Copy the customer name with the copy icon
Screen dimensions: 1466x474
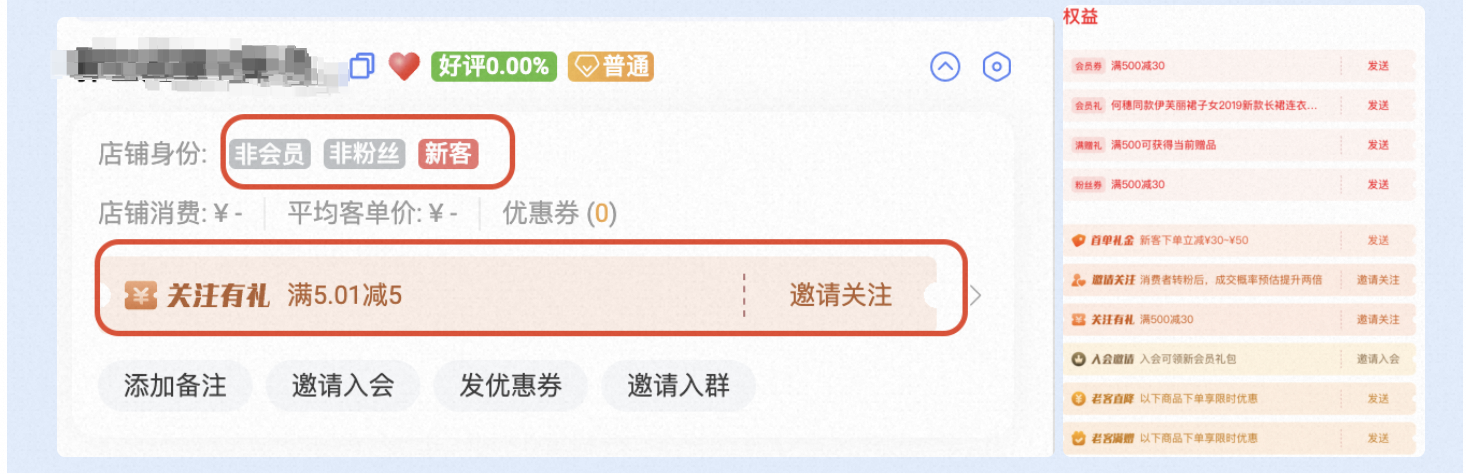pyautogui.click(x=362, y=67)
